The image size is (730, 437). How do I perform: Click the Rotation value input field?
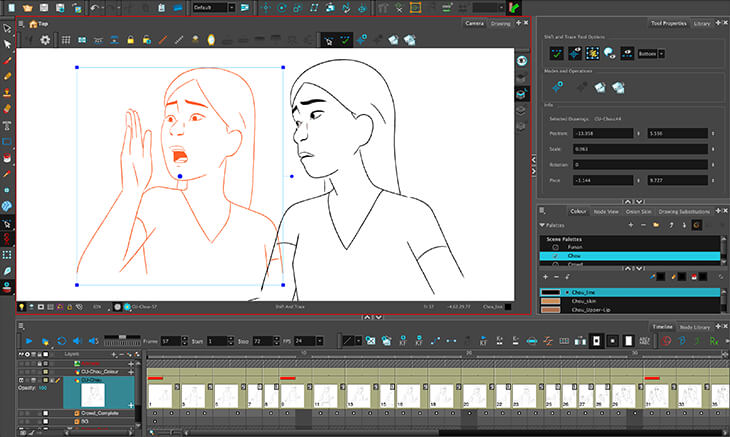pos(640,165)
